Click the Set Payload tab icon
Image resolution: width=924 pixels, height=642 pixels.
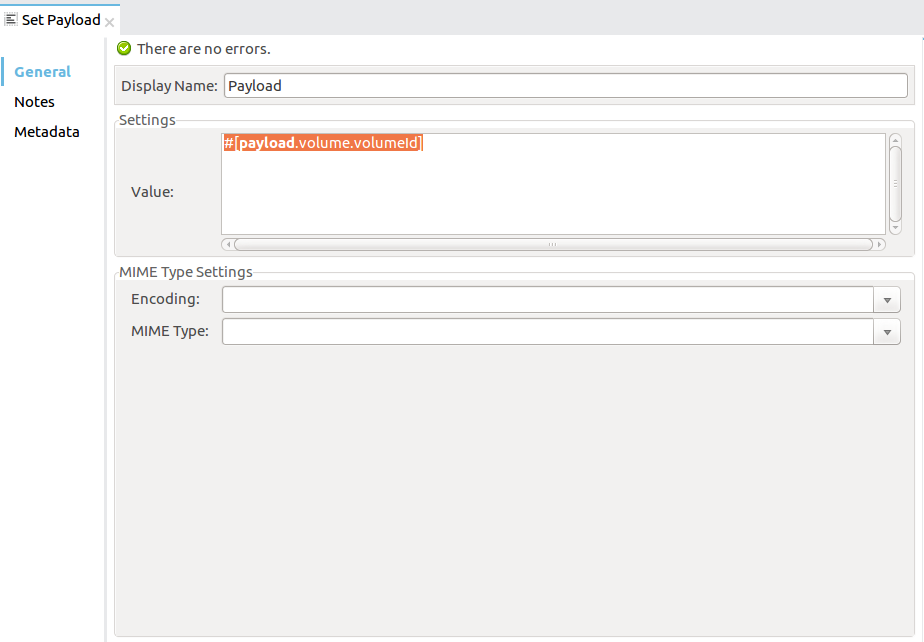11,19
